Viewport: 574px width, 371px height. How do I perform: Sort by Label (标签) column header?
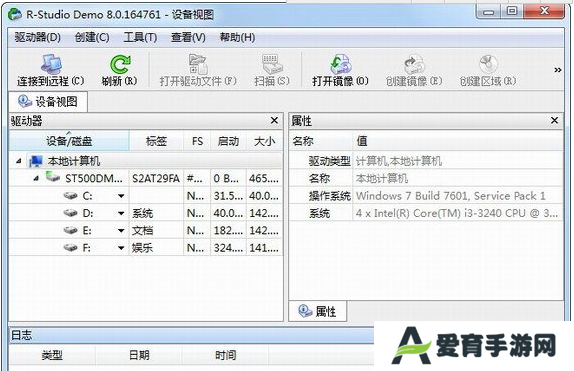(x=156, y=141)
